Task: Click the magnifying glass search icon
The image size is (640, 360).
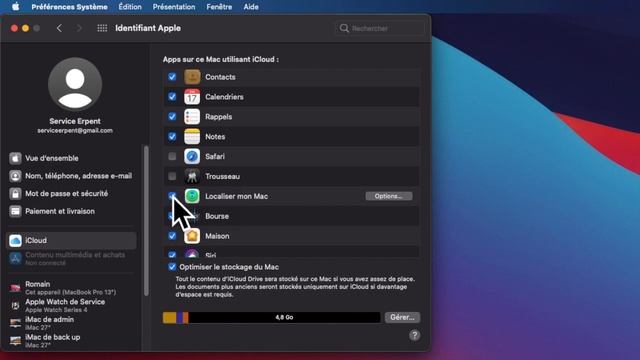Action: [x=344, y=28]
